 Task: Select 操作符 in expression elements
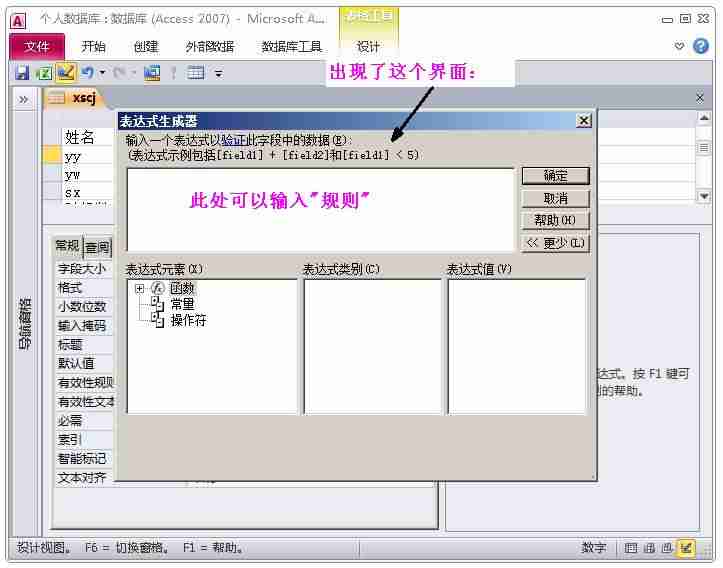click(189, 320)
